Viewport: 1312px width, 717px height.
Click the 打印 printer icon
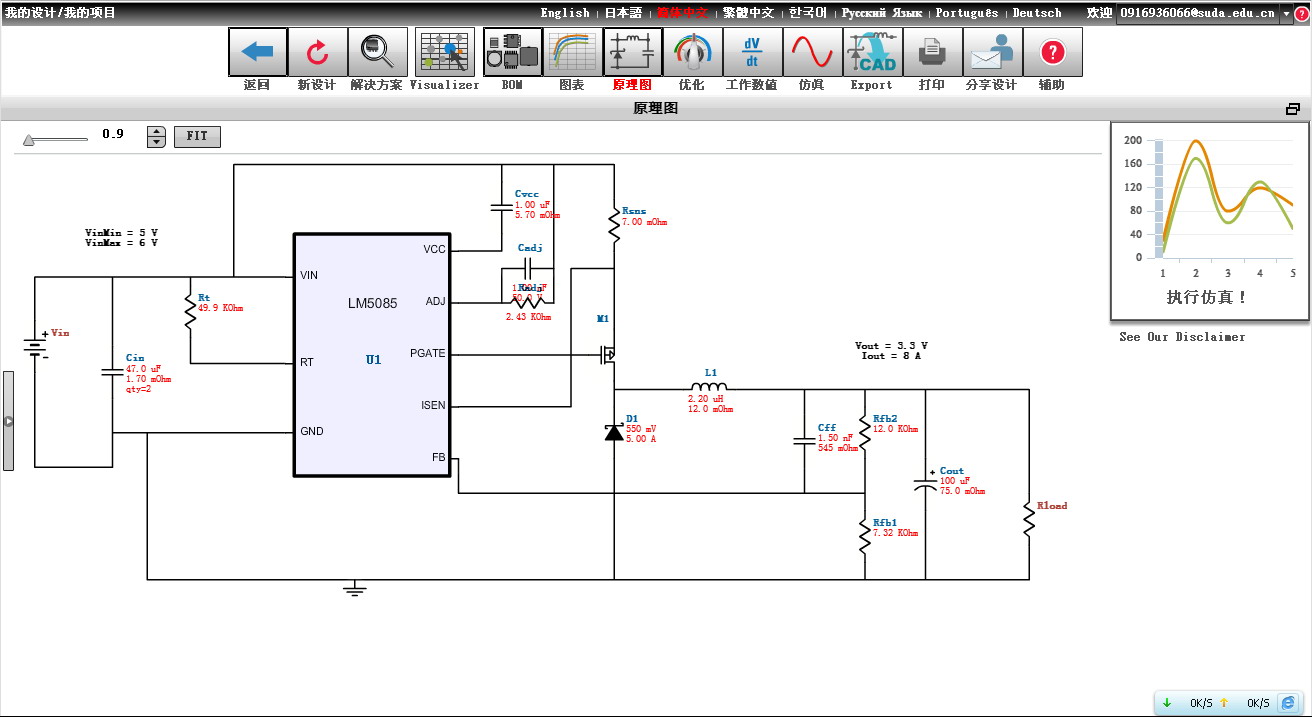(x=932, y=52)
